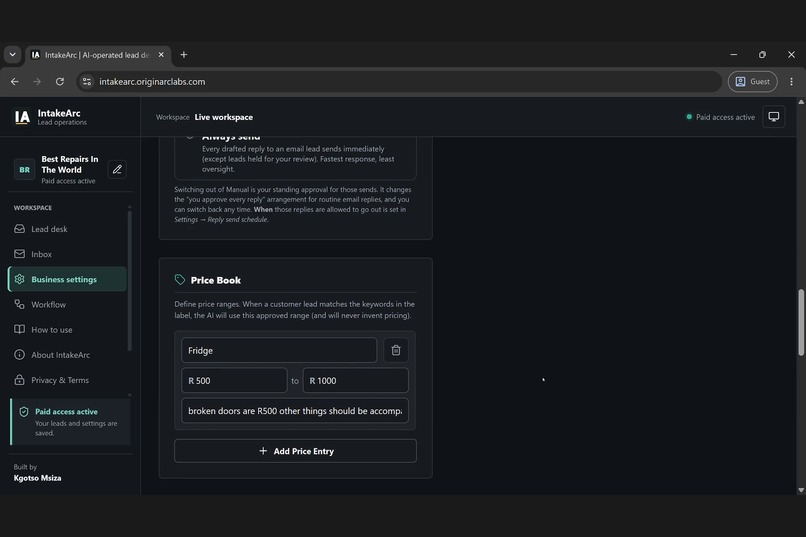Delete the Fridge price entry
806x537 pixels.
396,350
